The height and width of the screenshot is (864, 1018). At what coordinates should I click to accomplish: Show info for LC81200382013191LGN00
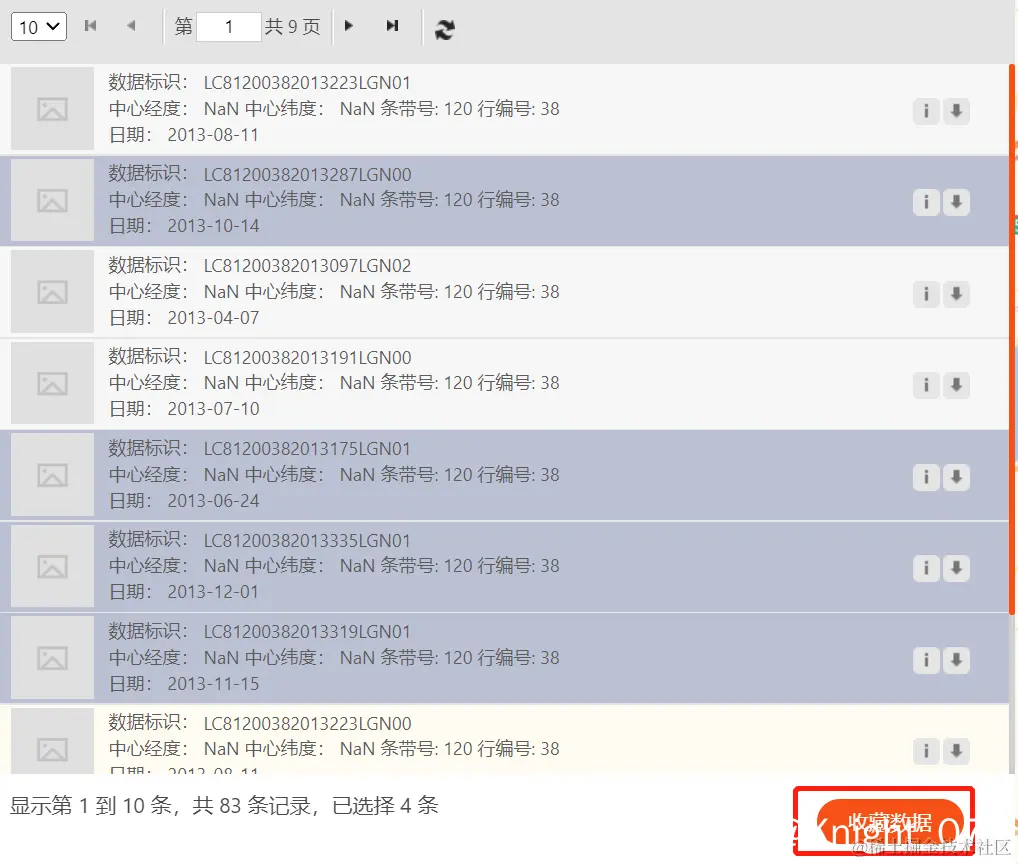tap(926, 385)
